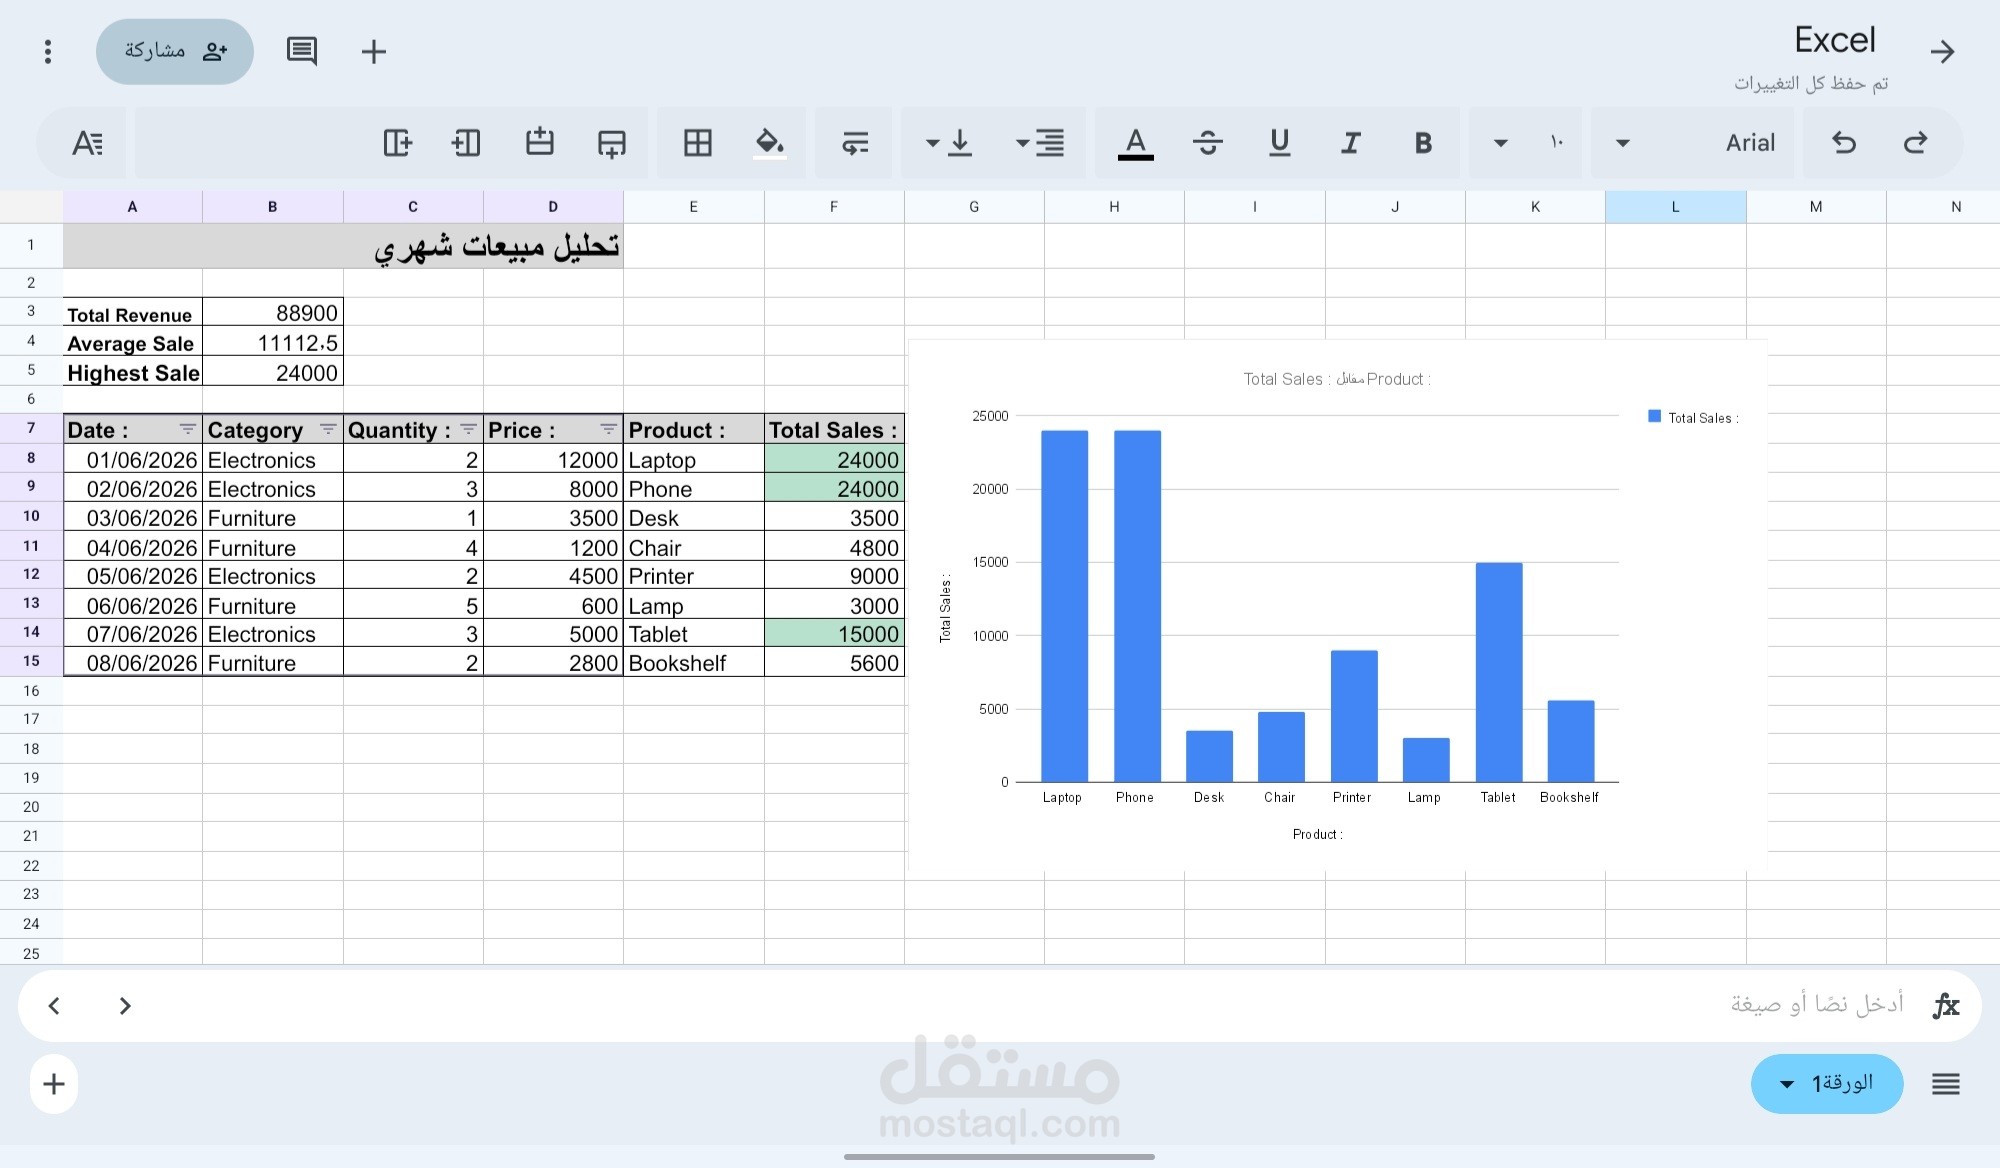2000x1168 pixels.
Task: Toggle text wrapping
Action: 854,143
